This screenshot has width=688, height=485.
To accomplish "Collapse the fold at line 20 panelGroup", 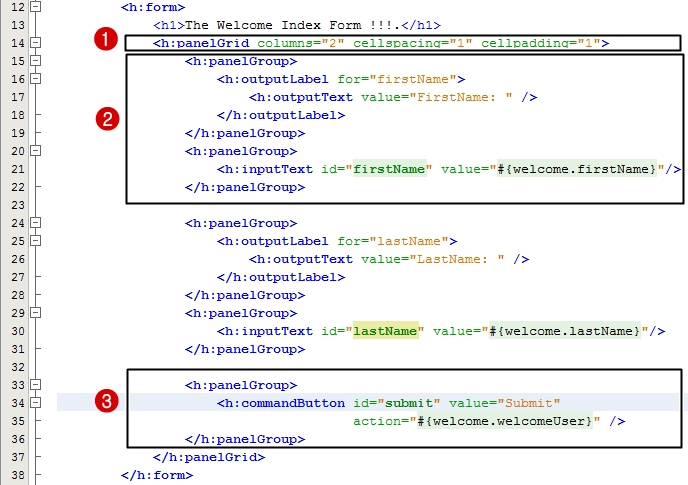I will [36, 151].
